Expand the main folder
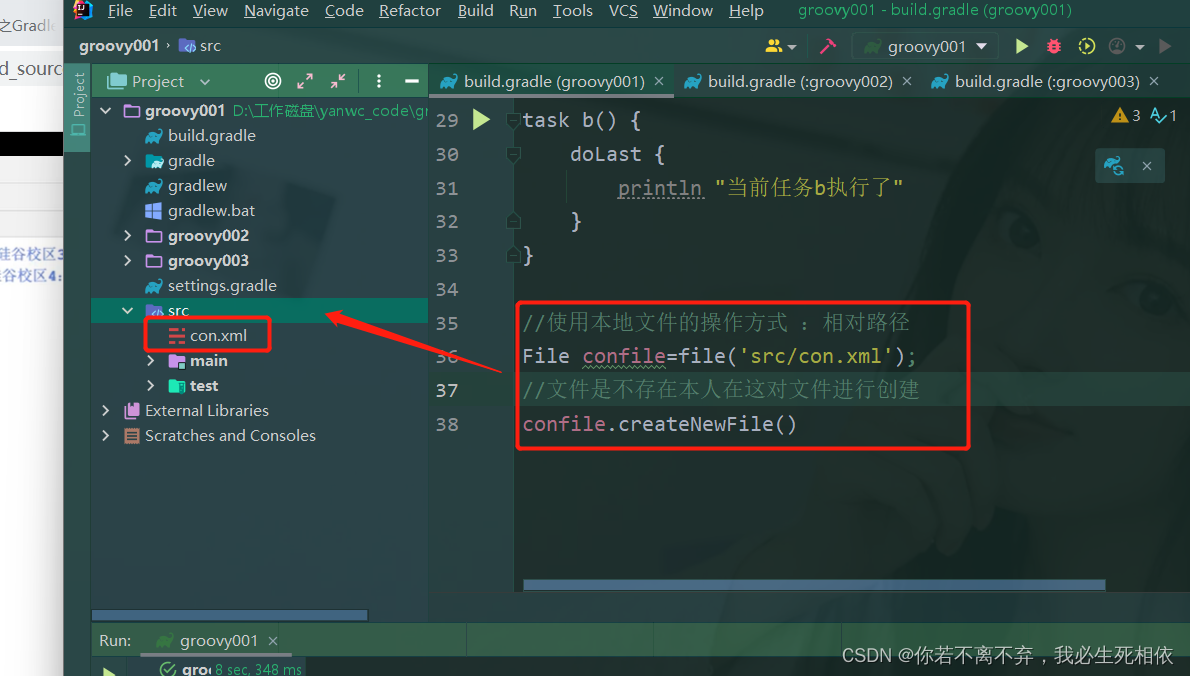This screenshot has width=1190, height=676. (150, 361)
